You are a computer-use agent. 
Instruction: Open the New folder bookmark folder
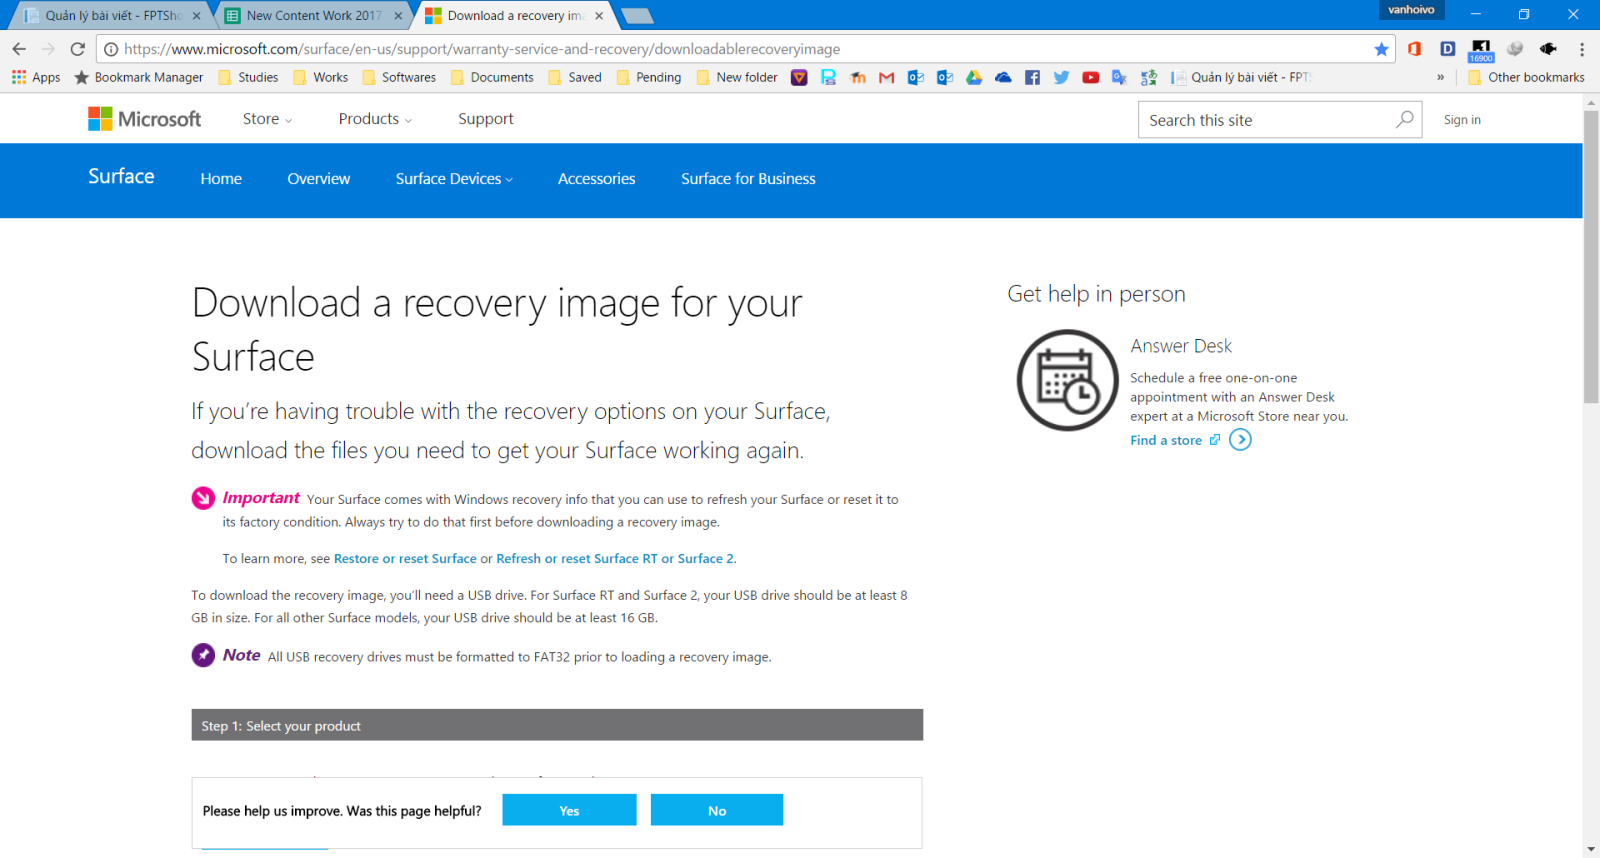tap(737, 77)
